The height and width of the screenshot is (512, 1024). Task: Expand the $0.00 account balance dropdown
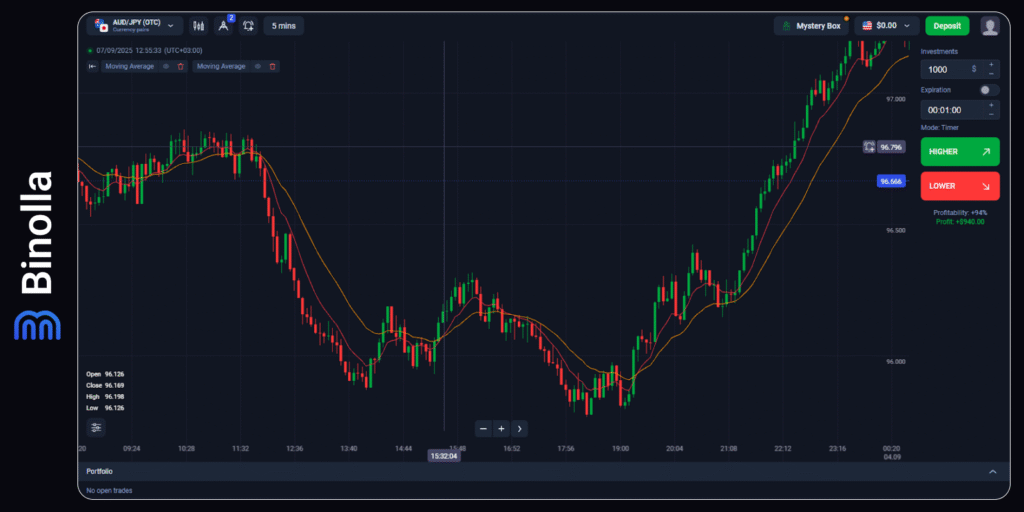887,26
